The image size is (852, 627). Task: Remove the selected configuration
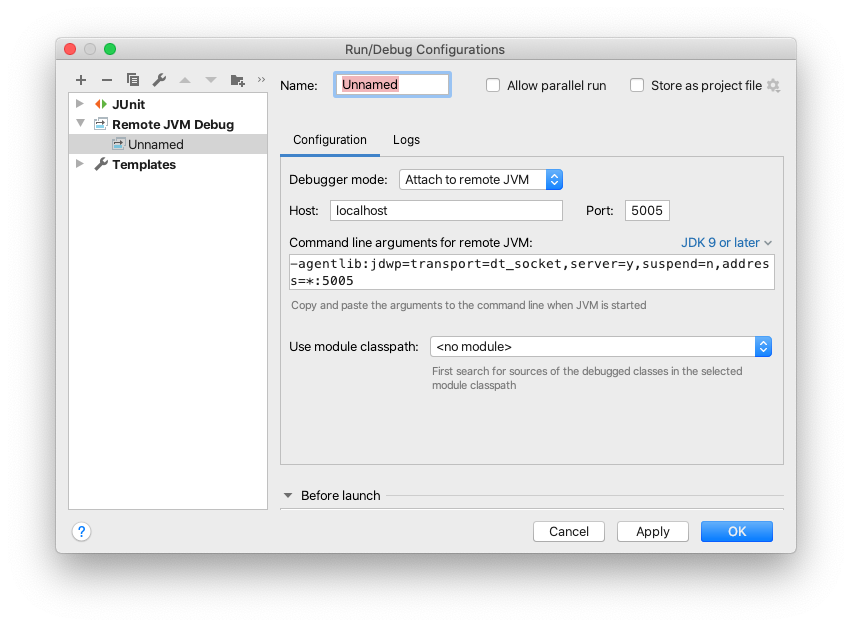coord(107,80)
